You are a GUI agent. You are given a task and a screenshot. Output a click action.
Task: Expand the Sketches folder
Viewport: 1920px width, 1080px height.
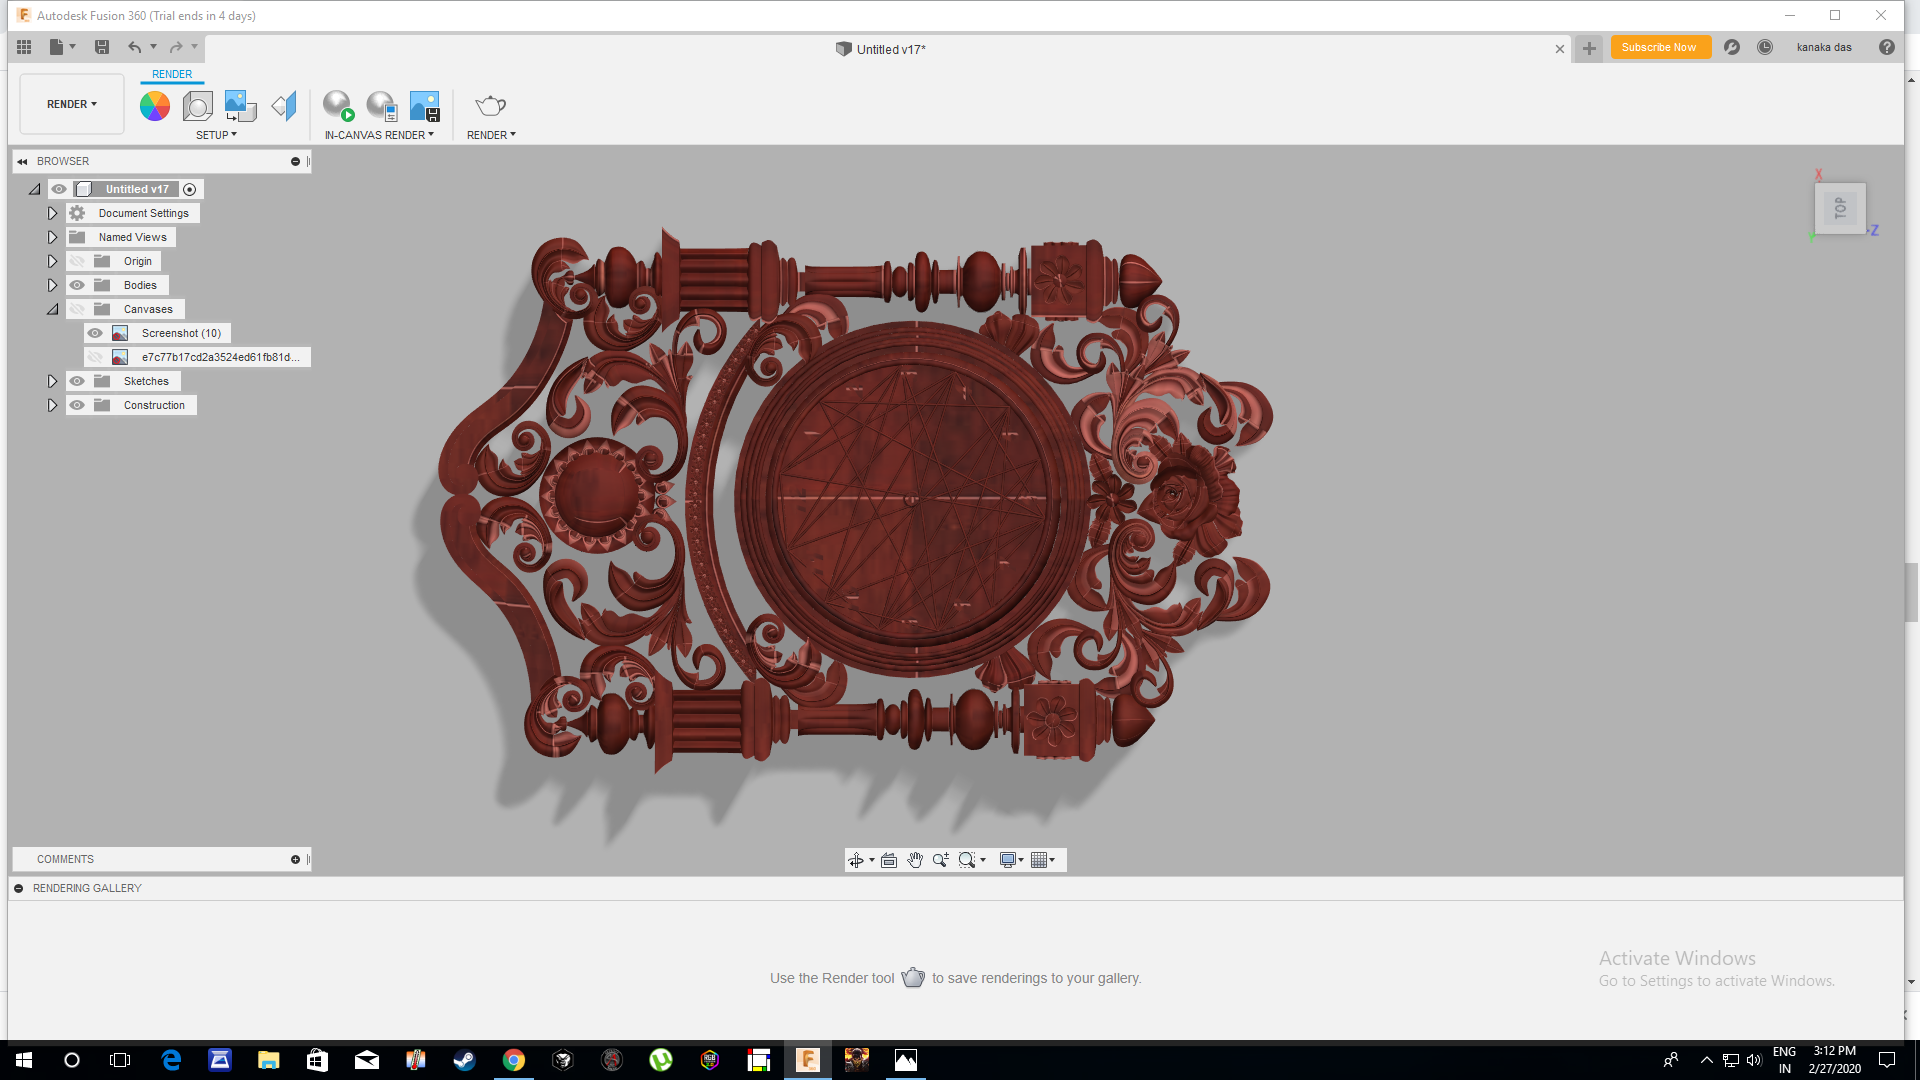[52, 381]
